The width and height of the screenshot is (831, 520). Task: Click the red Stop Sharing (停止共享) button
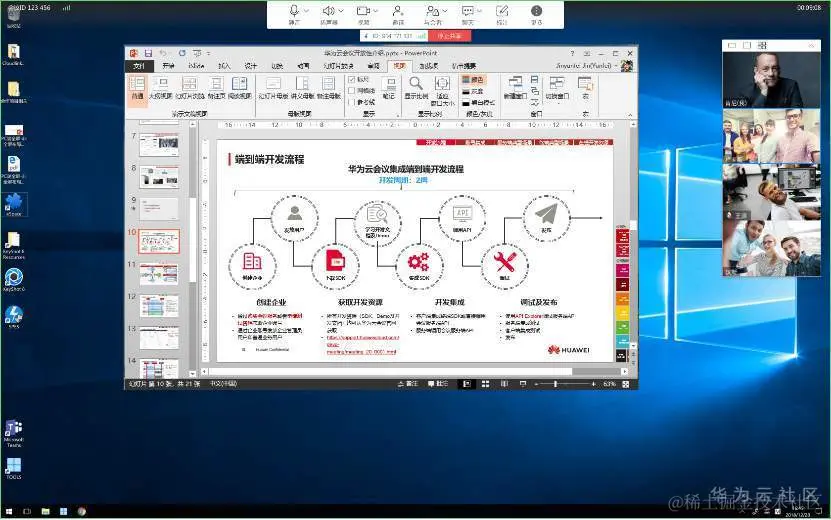click(x=449, y=36)
